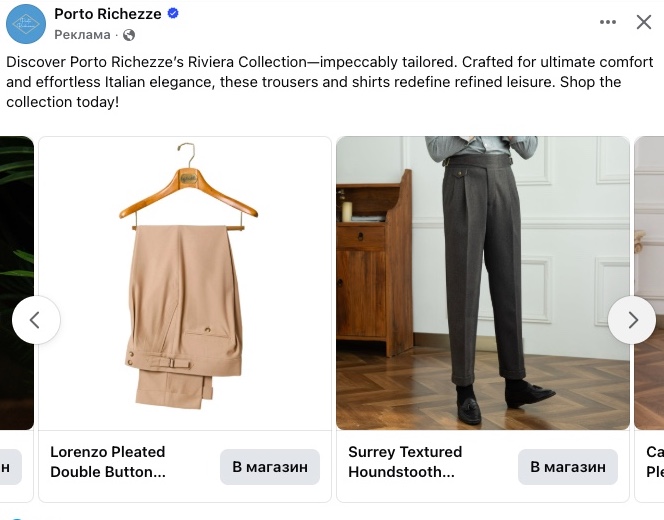Click the blue verified badge
This screenshot has width=664, height=520.
[173, 14]
